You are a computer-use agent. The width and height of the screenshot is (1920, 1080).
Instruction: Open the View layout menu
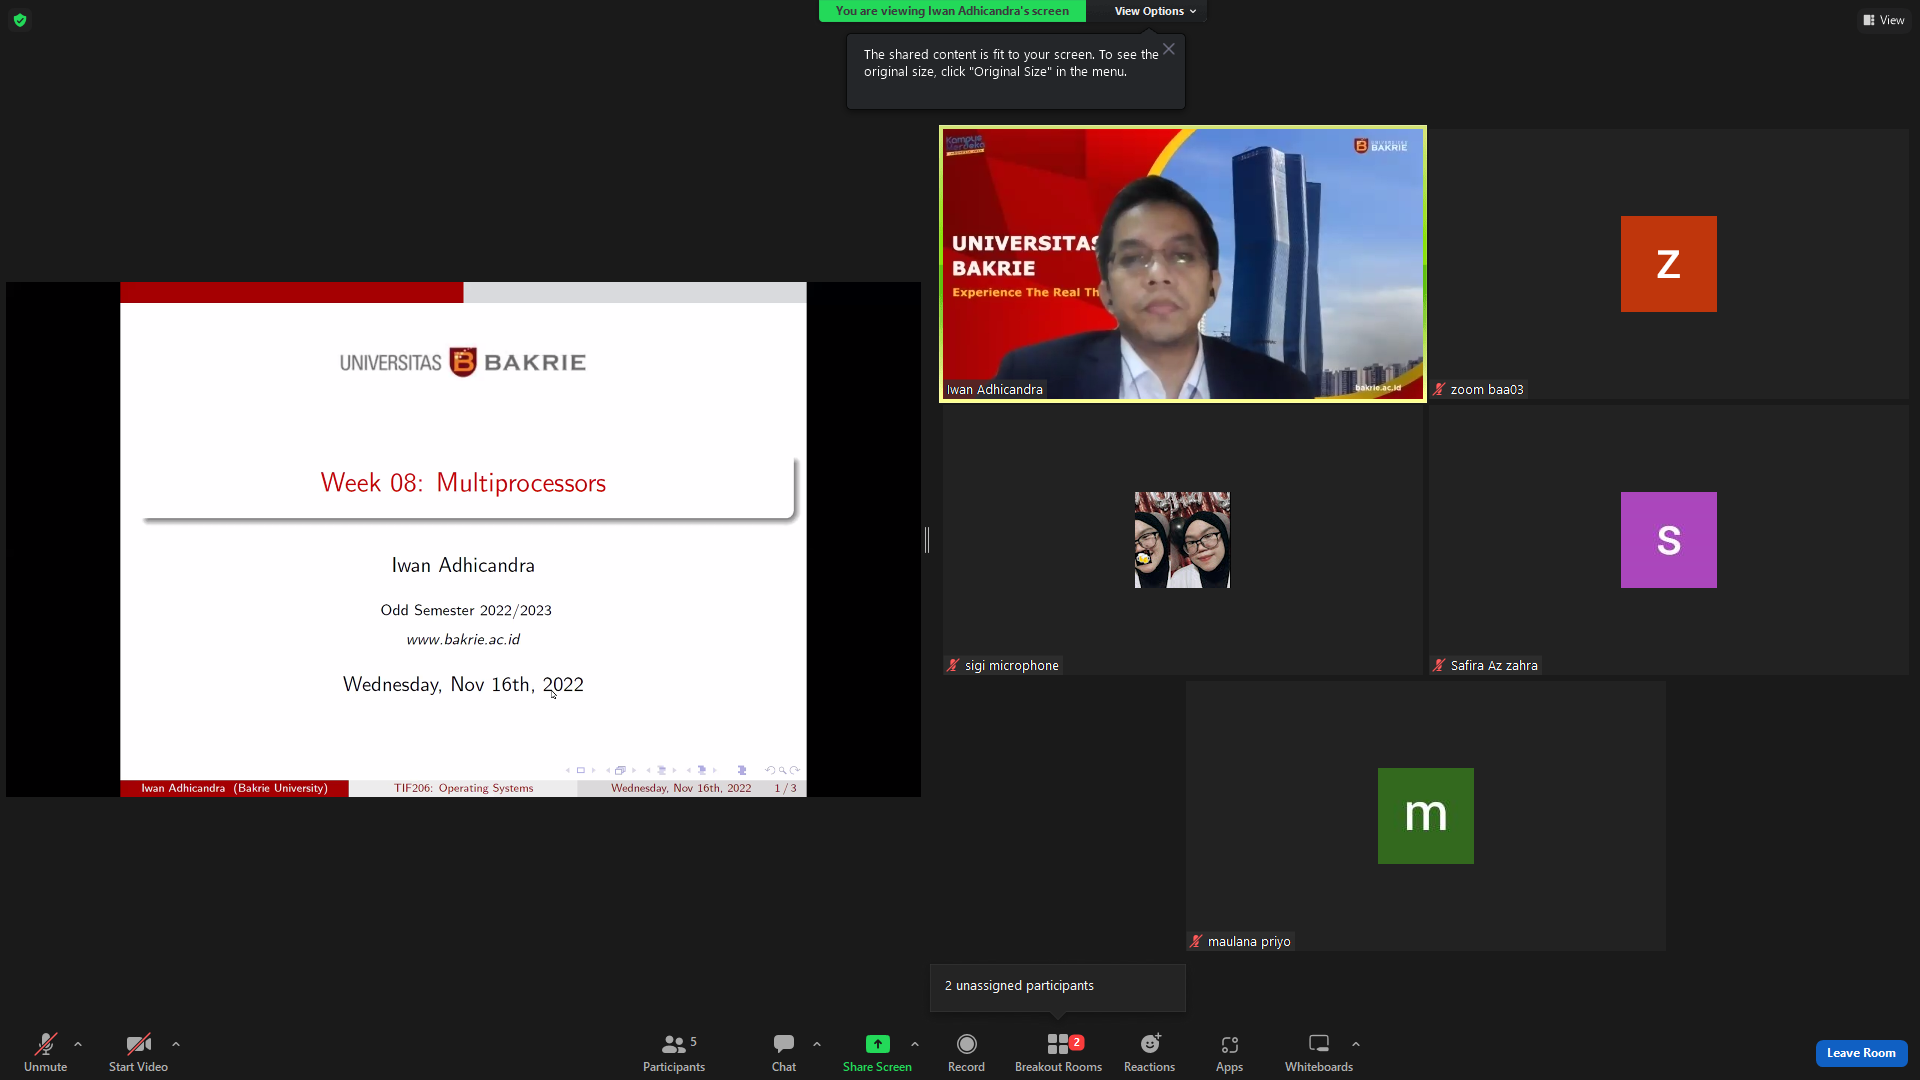(x=1884, y=20)
